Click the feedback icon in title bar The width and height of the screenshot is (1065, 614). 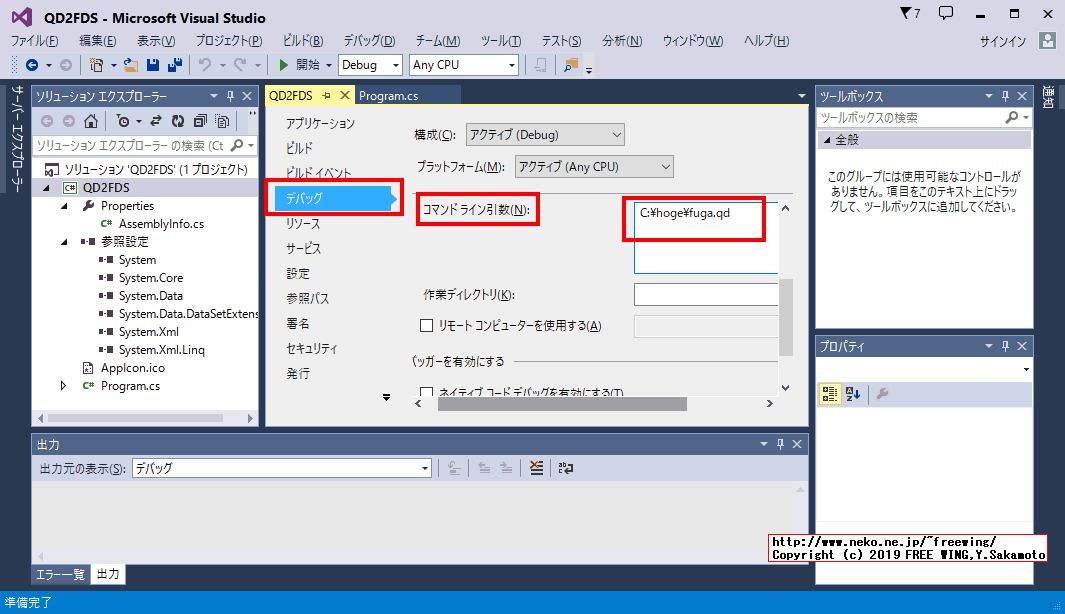click(x=946, y=14)
